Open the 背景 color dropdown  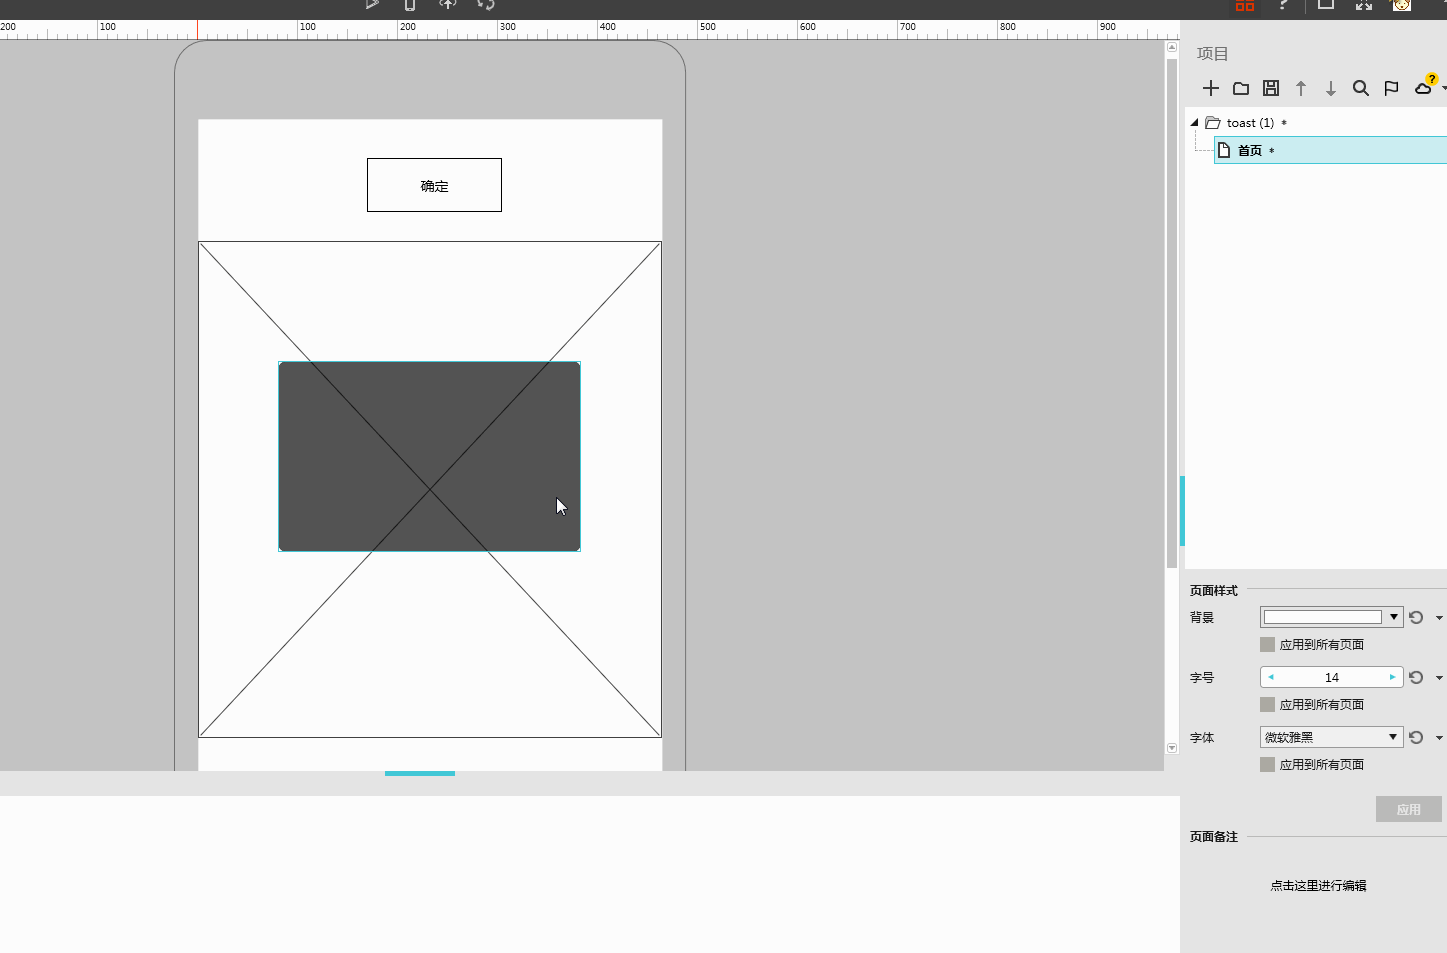1394,617
